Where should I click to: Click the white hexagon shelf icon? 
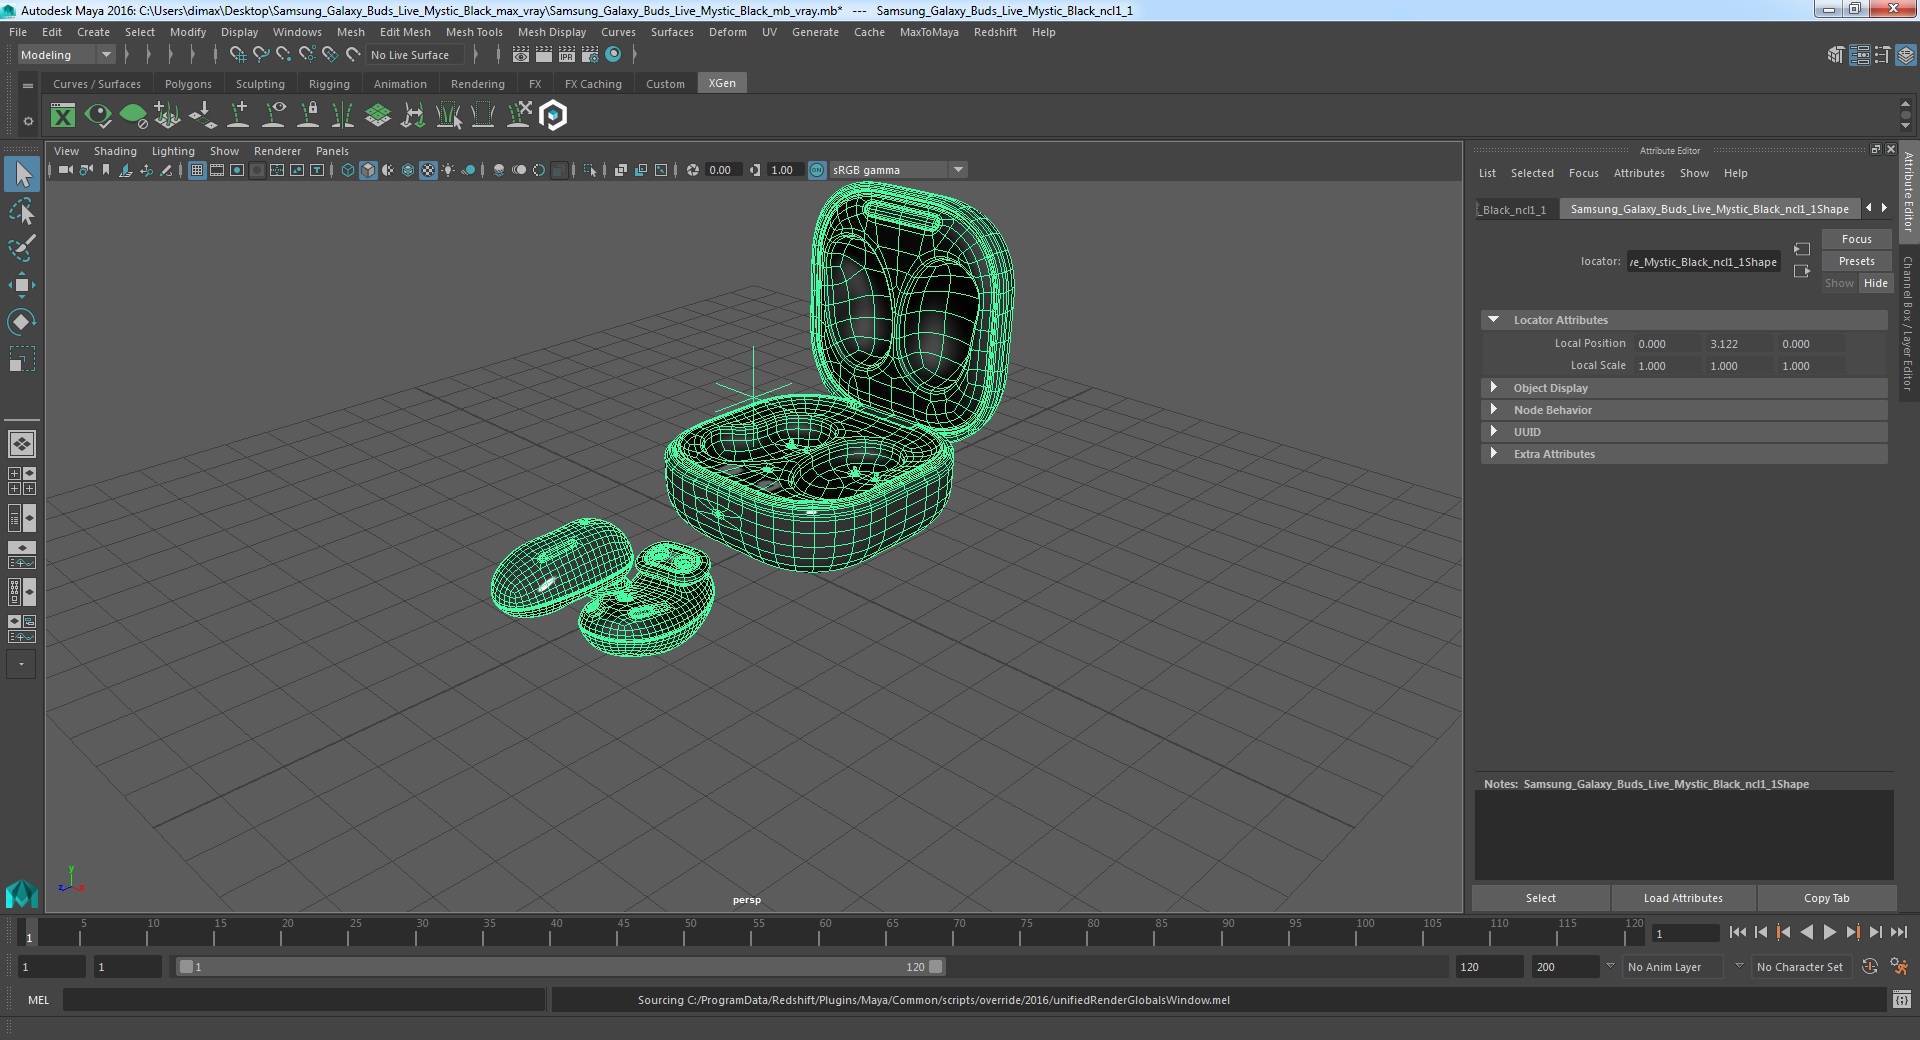553,116
